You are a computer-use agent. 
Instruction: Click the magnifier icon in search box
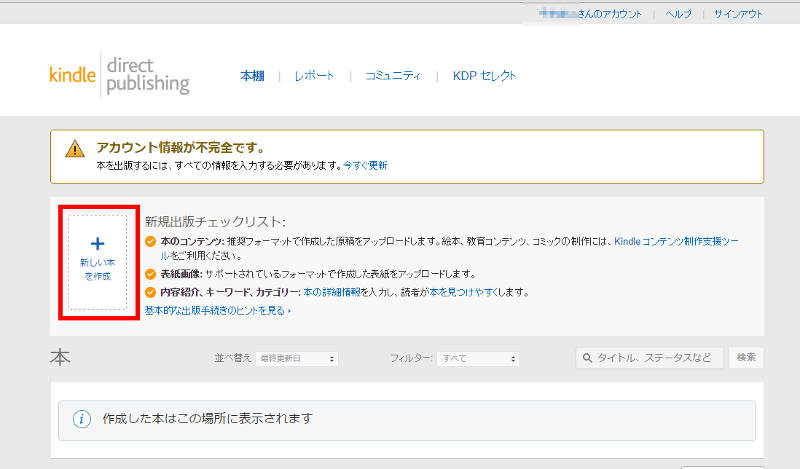point(587,358)
